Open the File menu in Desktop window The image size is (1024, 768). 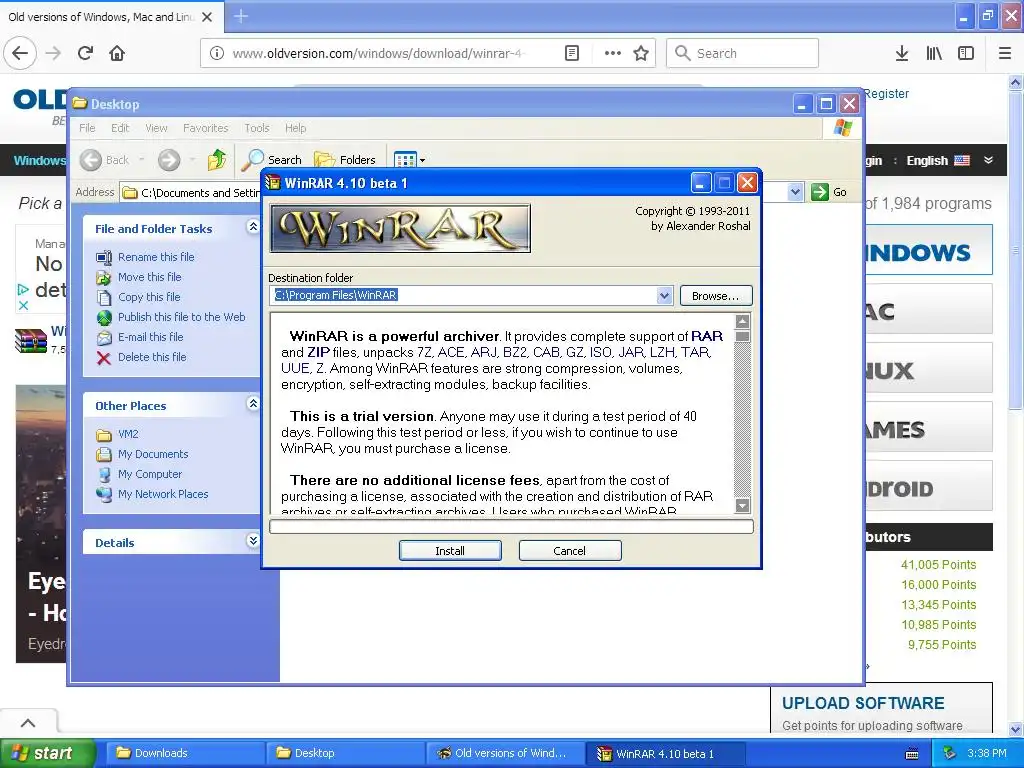point(87,128)
